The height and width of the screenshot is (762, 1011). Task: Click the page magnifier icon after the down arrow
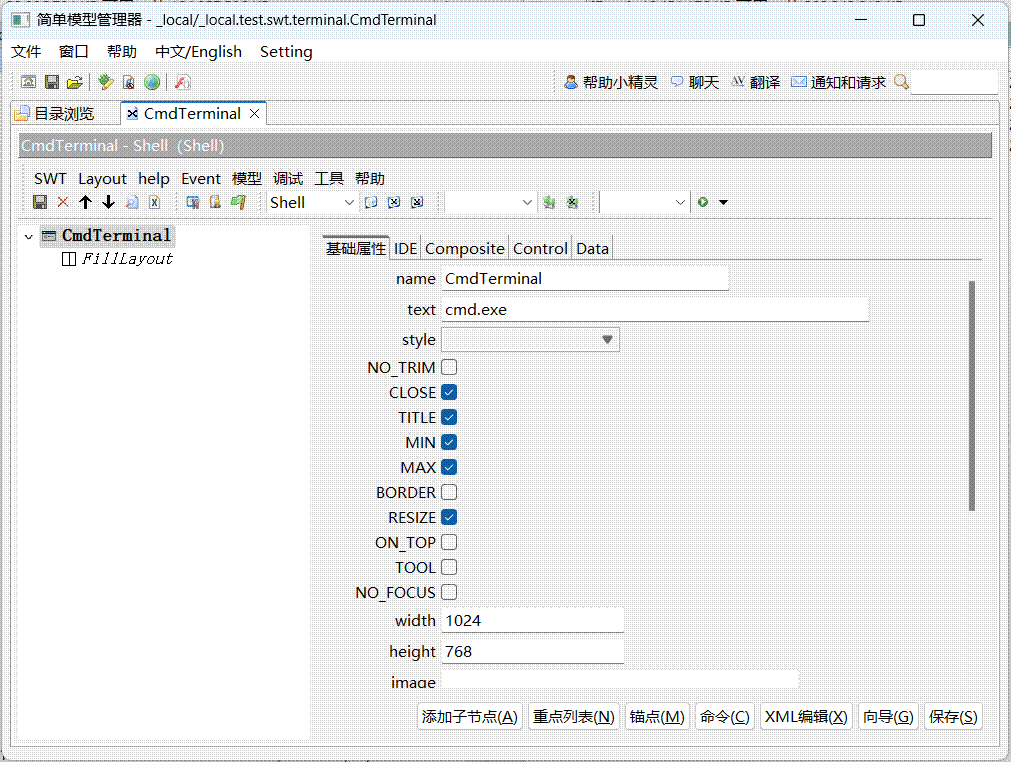tap(132, 202)
